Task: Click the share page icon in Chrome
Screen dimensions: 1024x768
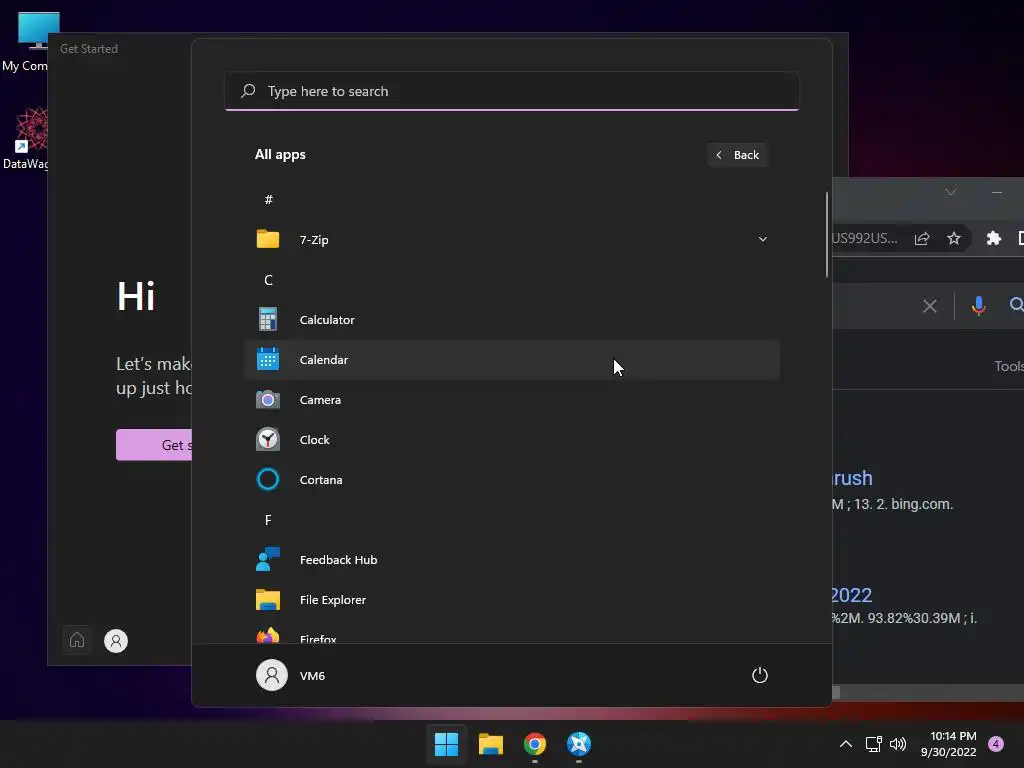Action: point(921,238)
